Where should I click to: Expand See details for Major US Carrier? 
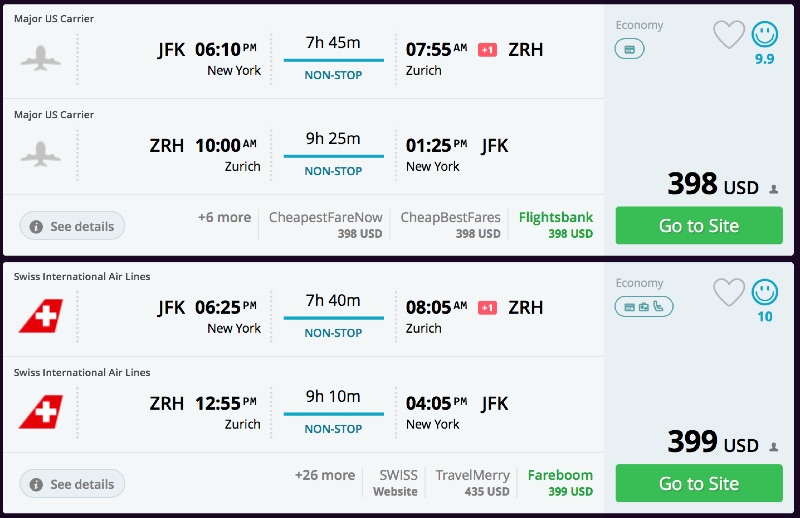[x=72, y=226]
